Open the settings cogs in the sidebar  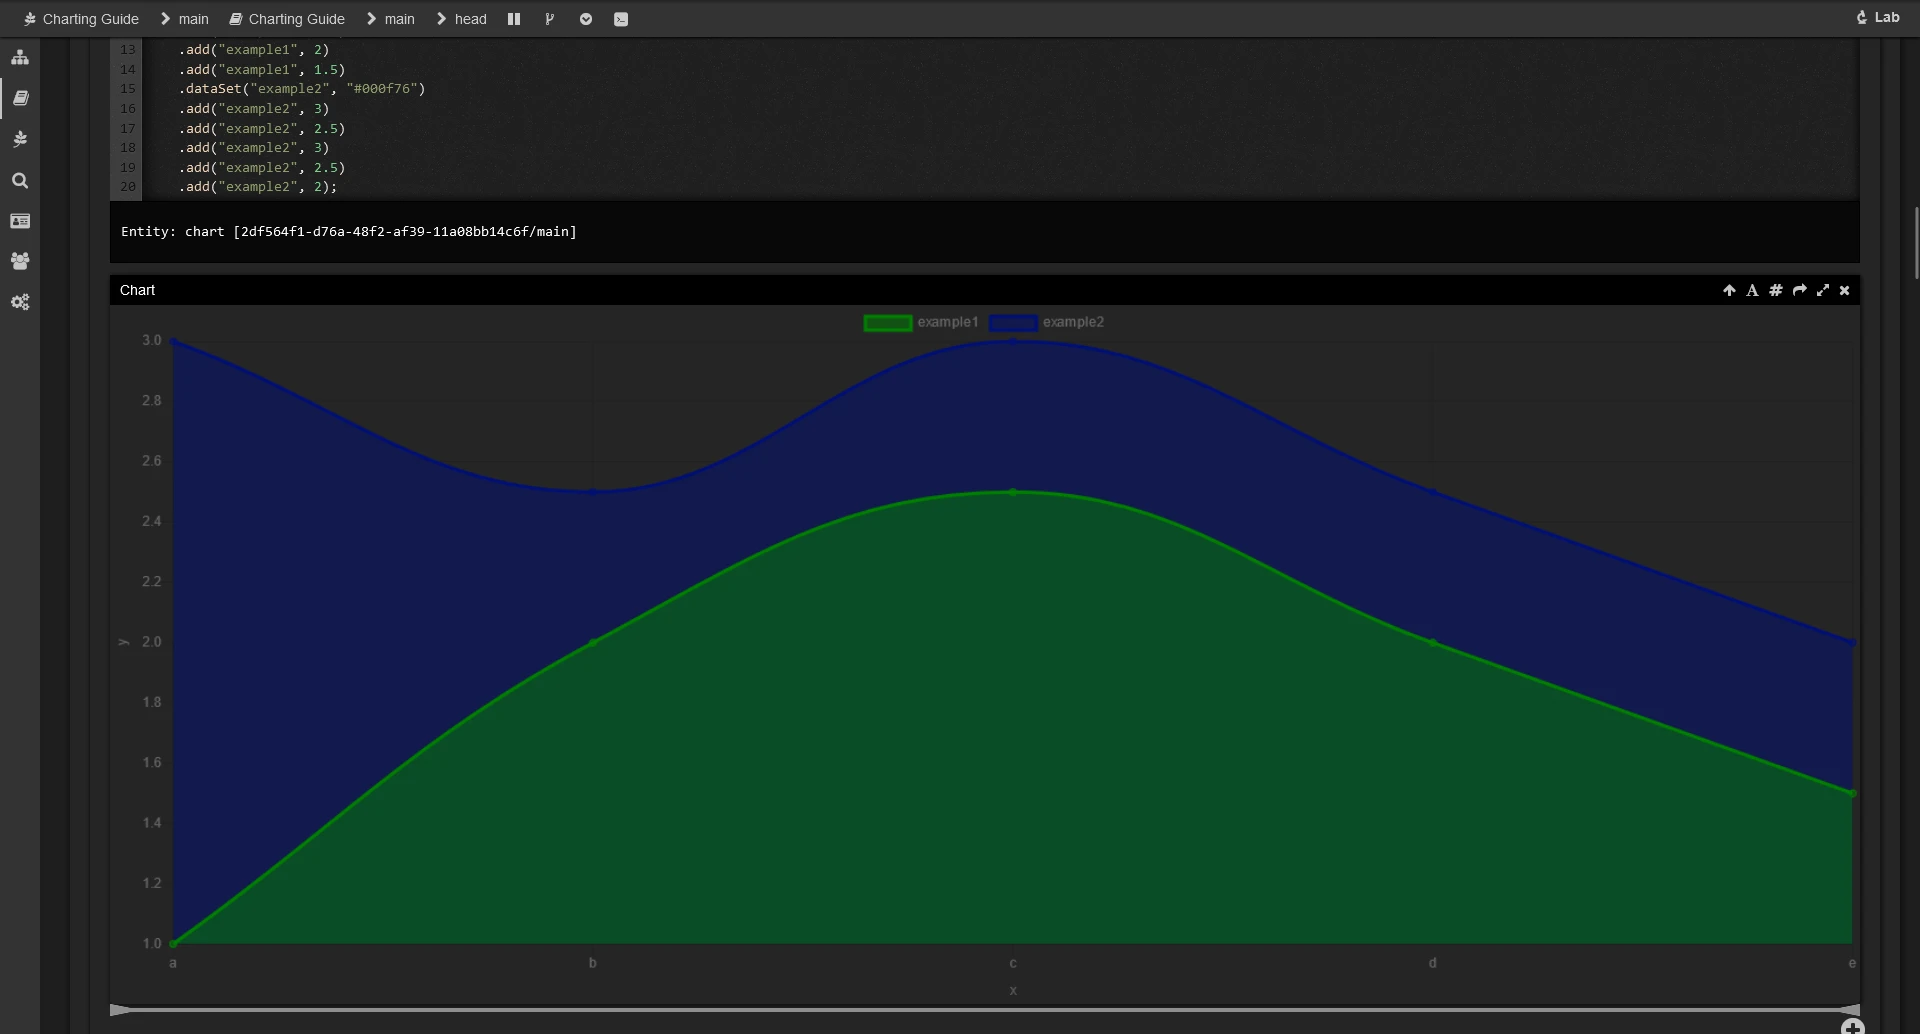[x=20, y=302]
